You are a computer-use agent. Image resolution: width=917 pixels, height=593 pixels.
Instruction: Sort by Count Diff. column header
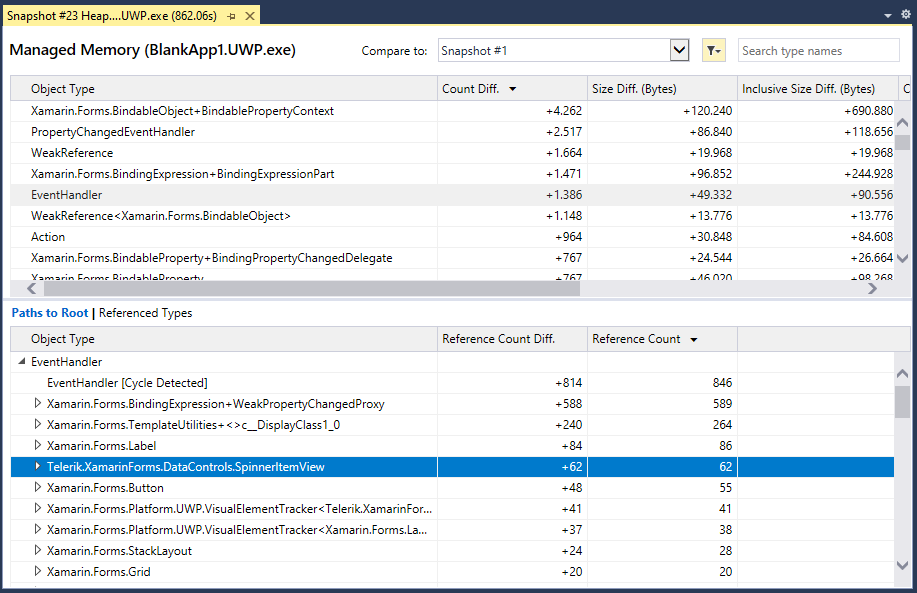(512, 89)
